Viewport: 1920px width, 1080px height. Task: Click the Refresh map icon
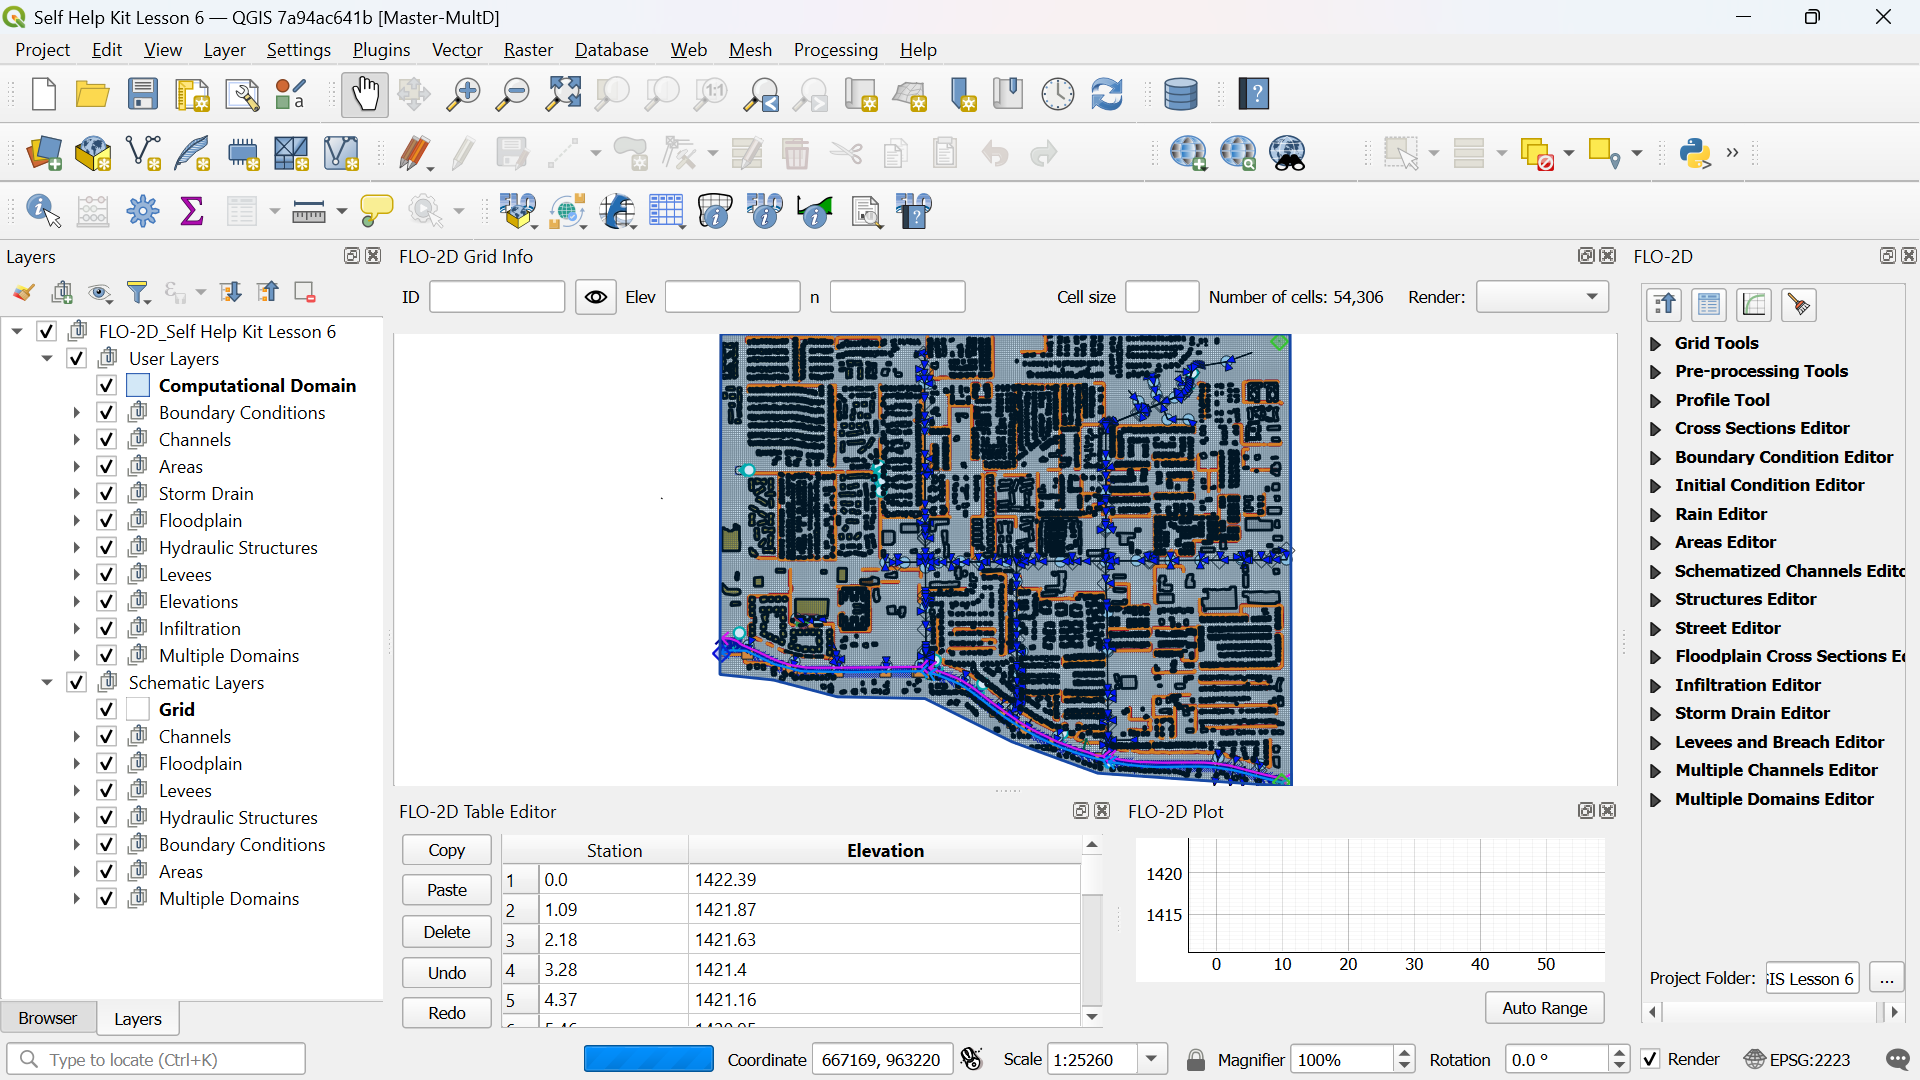point(1107,95)
